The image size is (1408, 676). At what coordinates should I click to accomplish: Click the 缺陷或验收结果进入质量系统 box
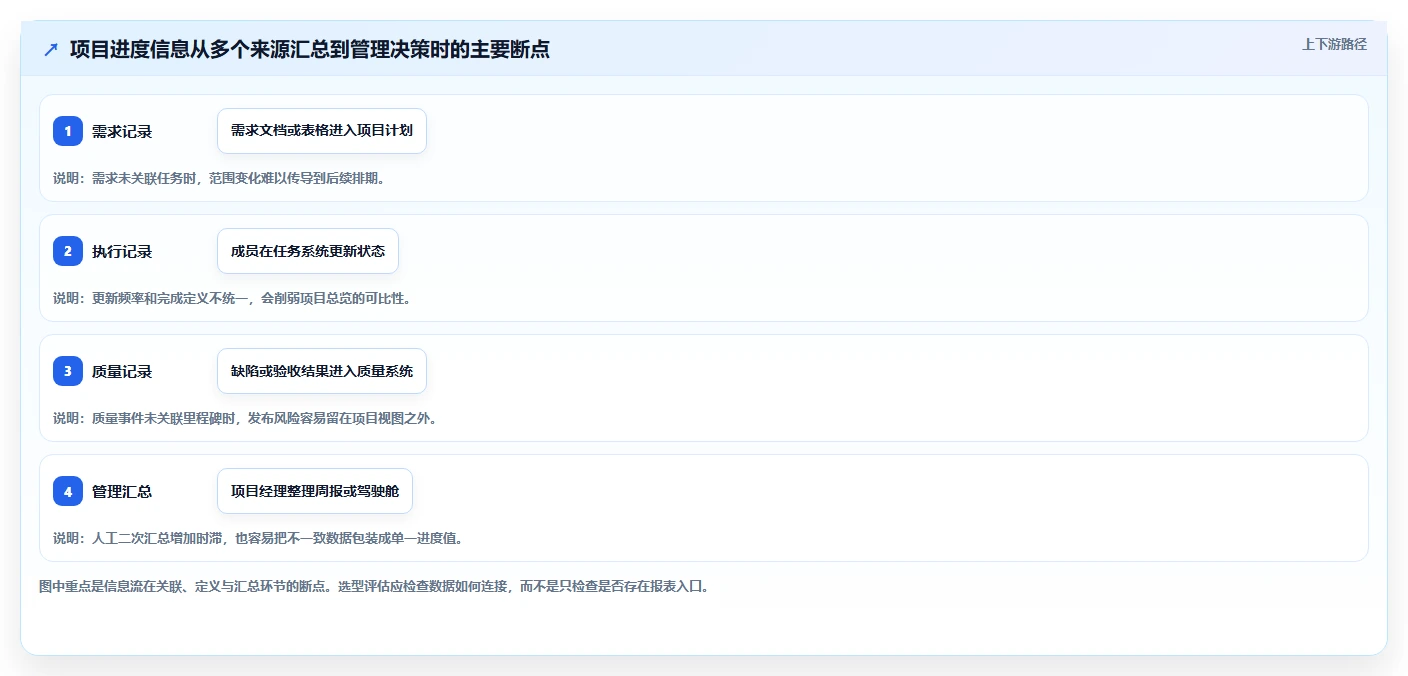pyautogui.click(x=322, y=371)
